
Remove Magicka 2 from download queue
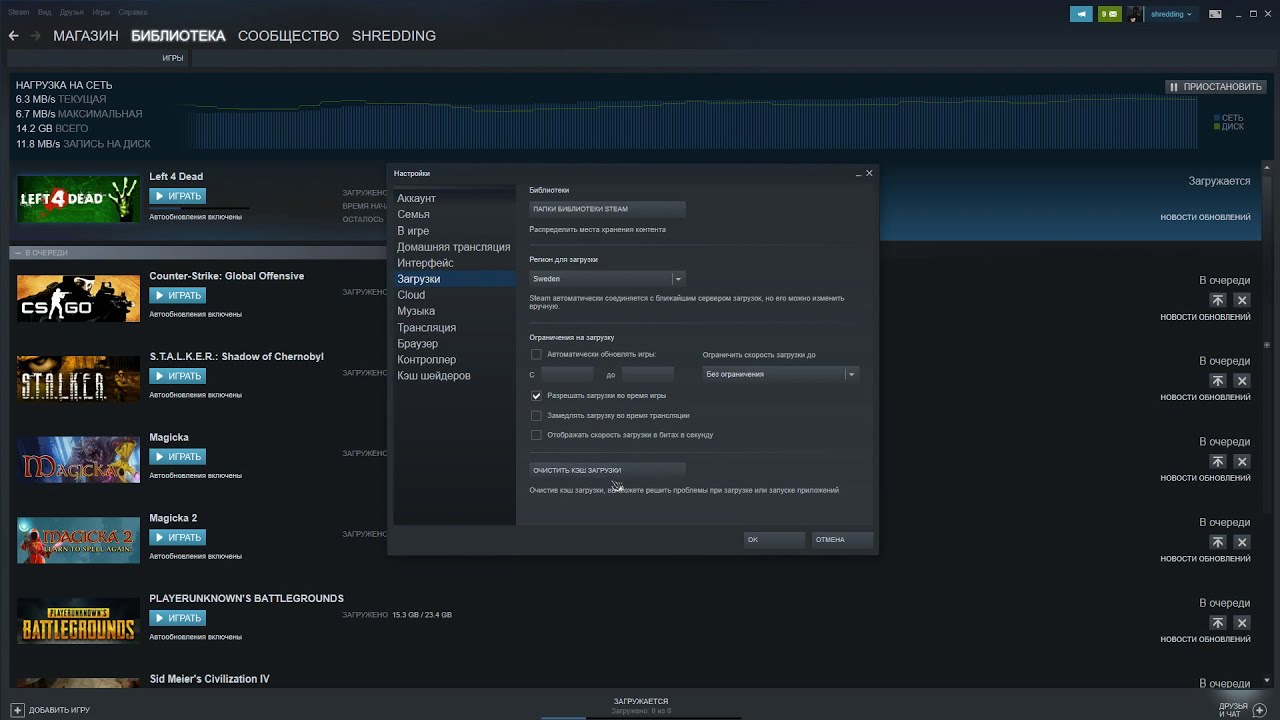click(x=1242, y=542)
